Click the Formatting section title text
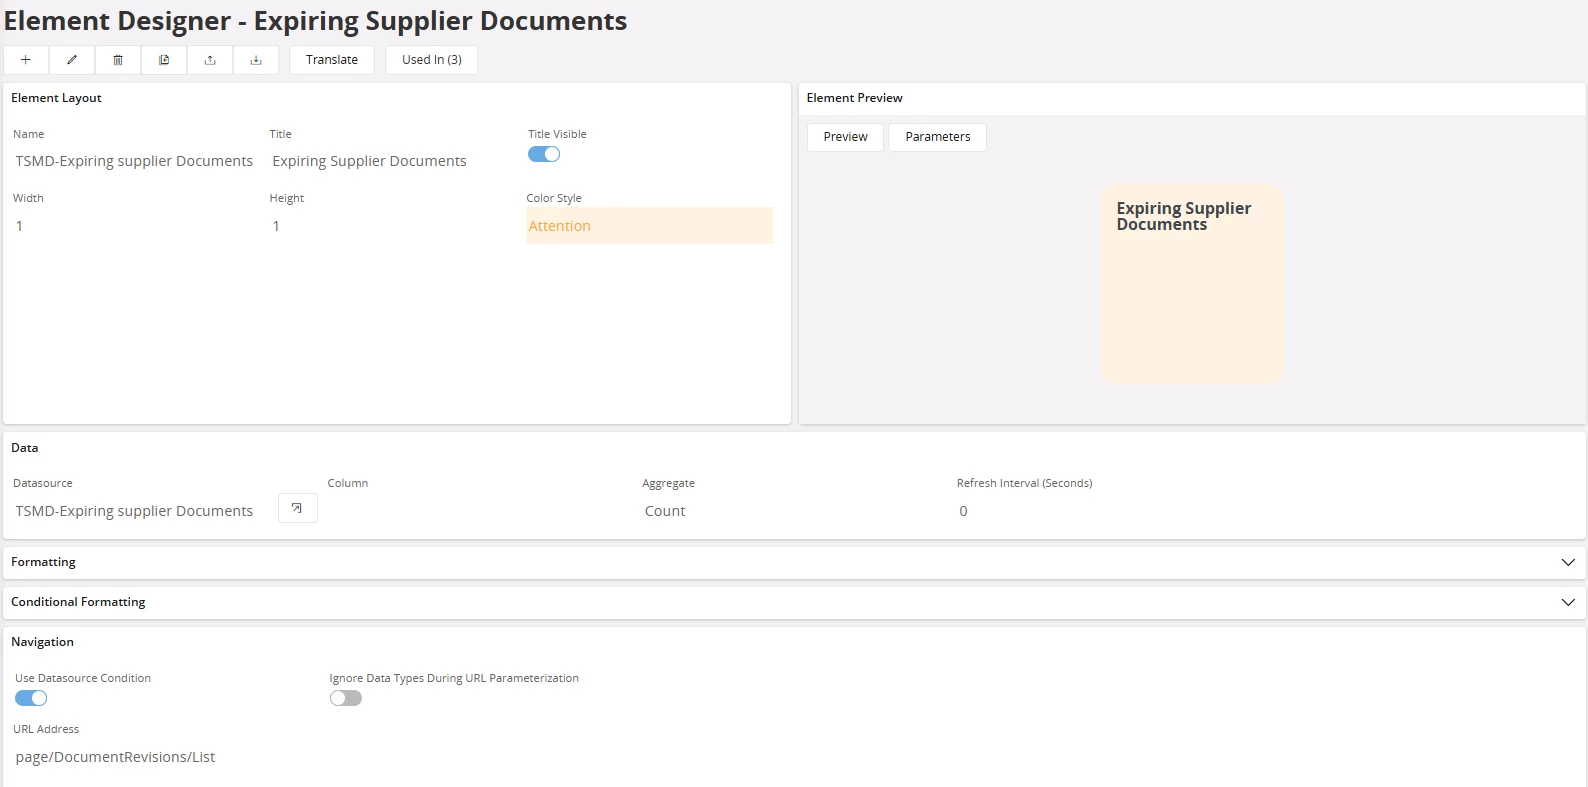Screen dimensions: 1588x787 [43, 562]
